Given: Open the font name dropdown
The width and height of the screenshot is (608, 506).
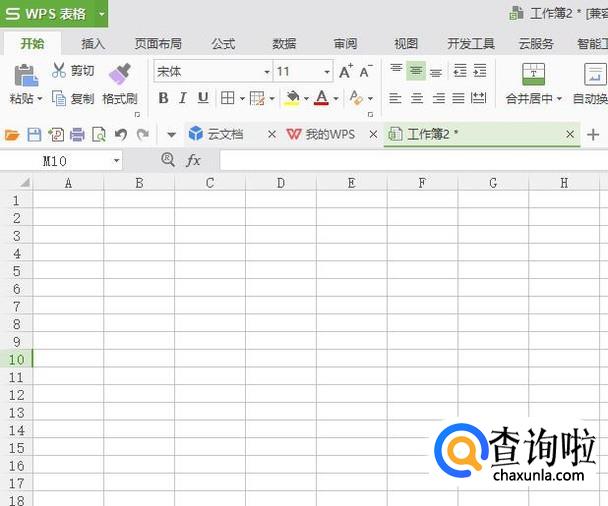Looking at the screenshot, I should click(267, 72).
